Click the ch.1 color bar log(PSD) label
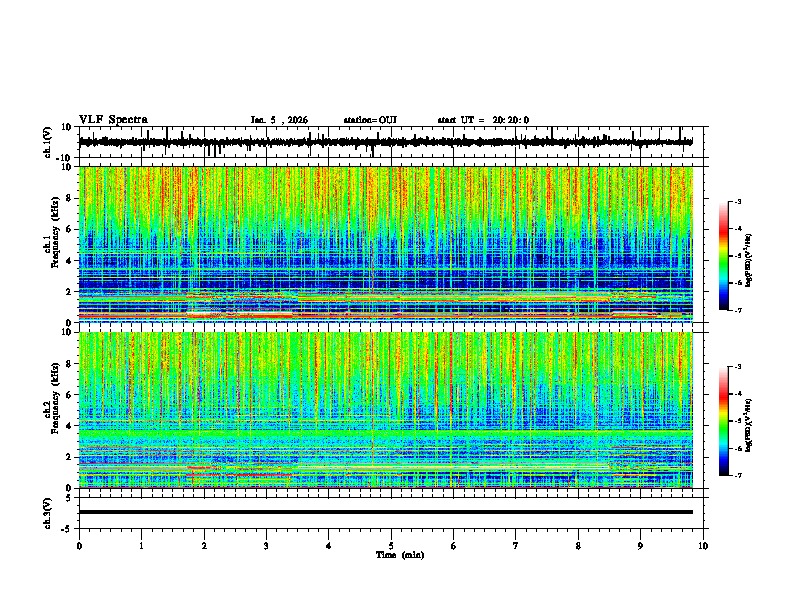This screenshot has width=792, height=612. tap(749, 261)
